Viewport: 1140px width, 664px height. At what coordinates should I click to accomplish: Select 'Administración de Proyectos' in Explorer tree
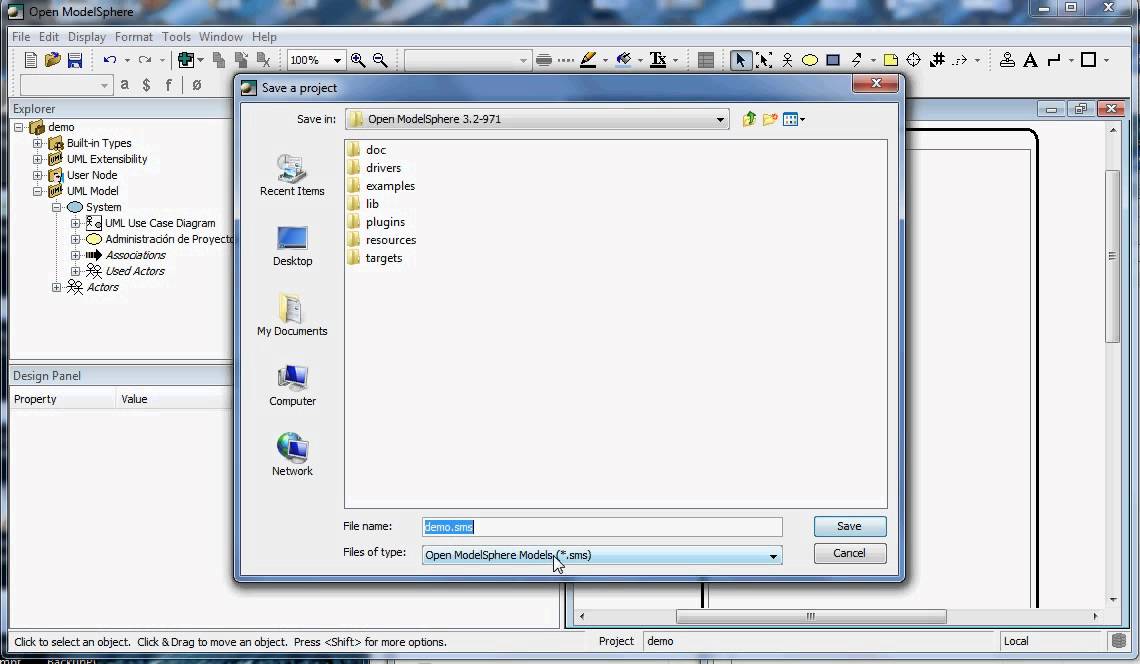[x=169, y=239]
